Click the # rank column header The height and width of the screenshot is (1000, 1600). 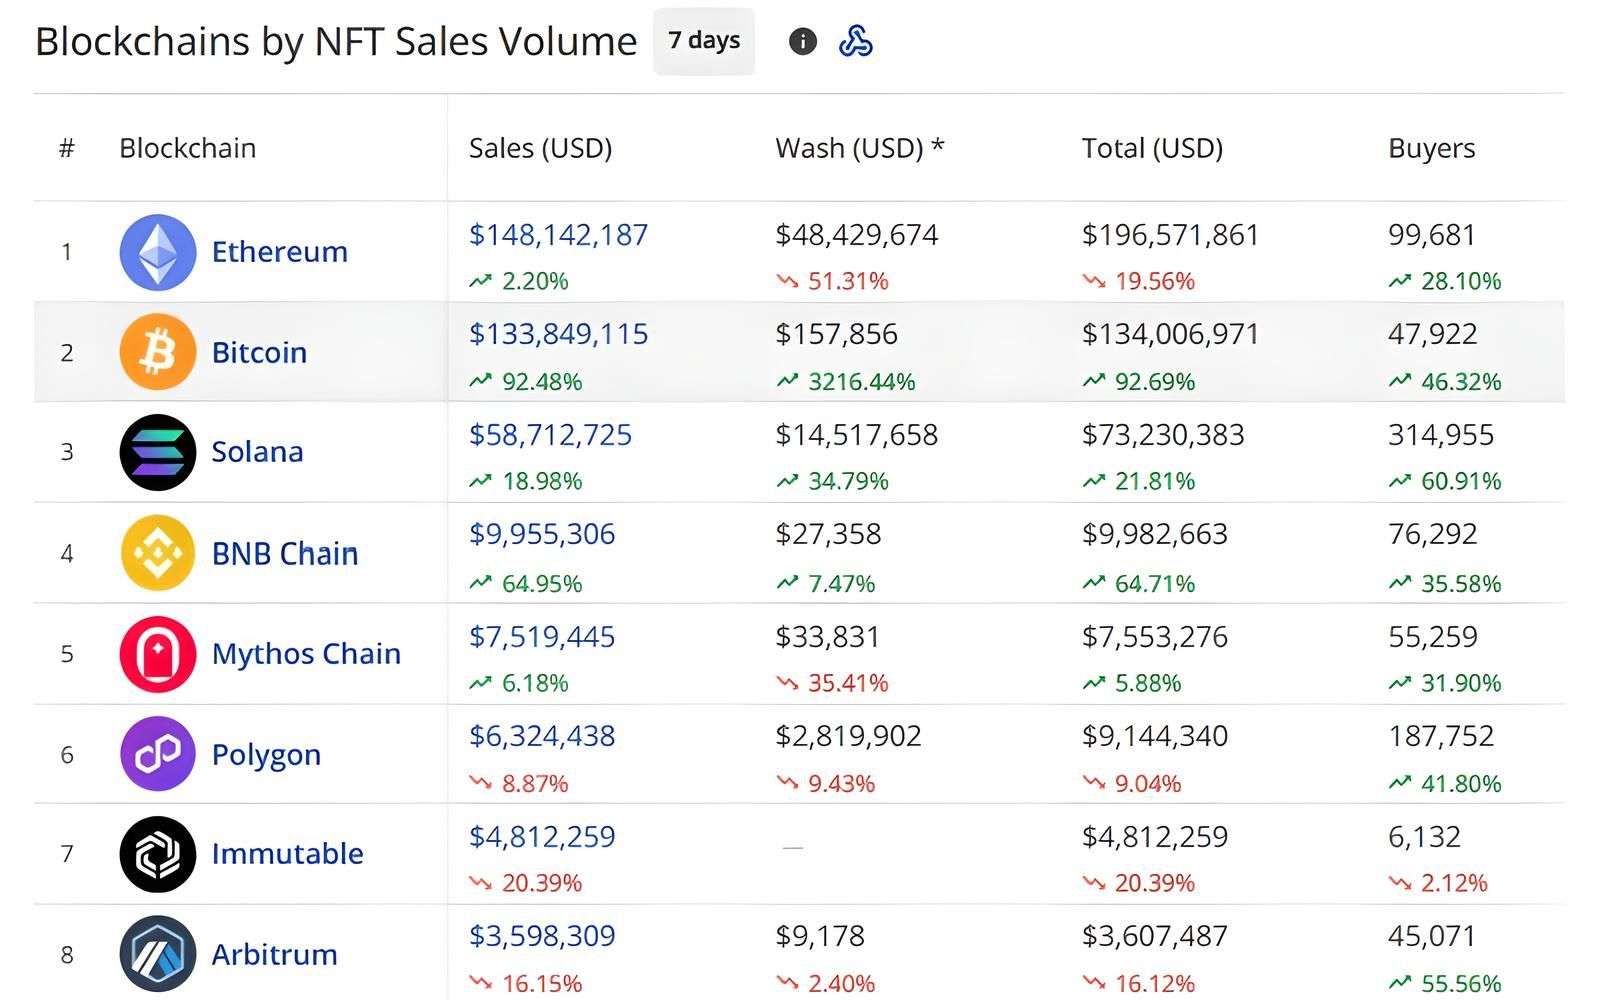point(67,149)
